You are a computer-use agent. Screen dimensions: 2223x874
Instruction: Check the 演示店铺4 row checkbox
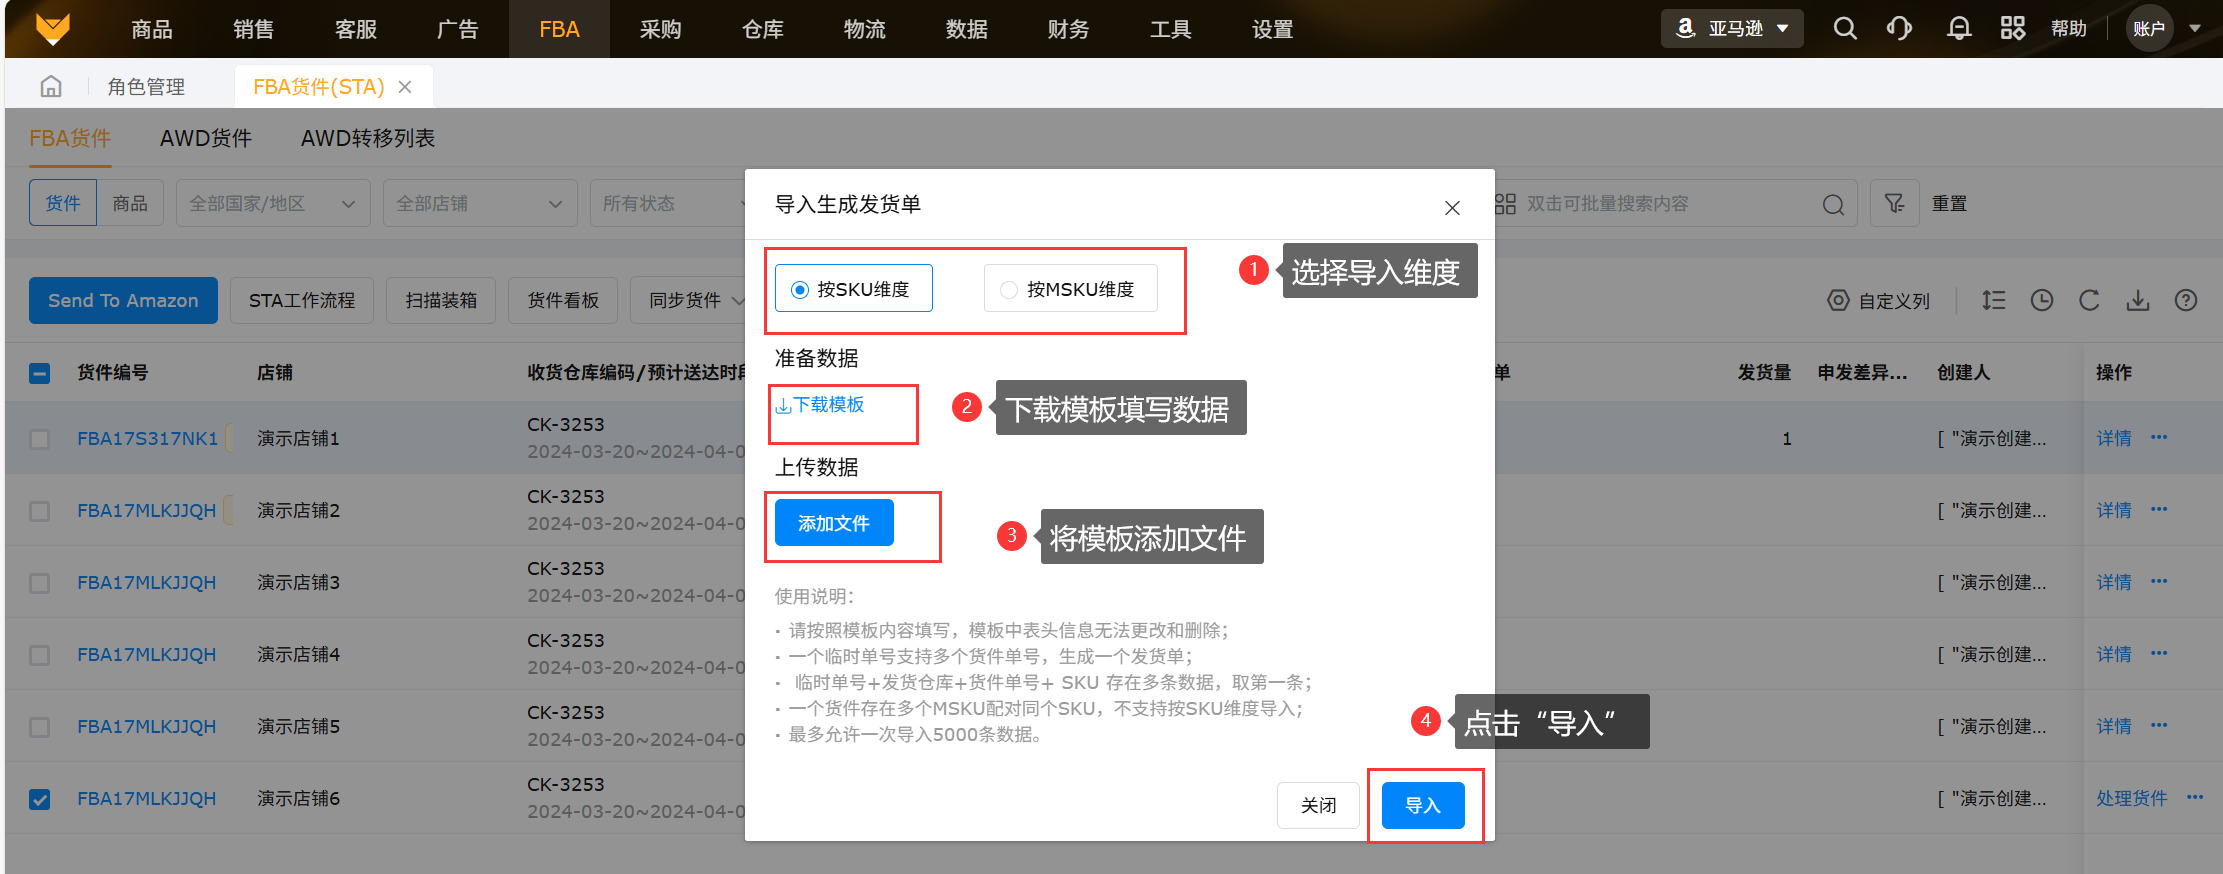click(x=40, y=655)
